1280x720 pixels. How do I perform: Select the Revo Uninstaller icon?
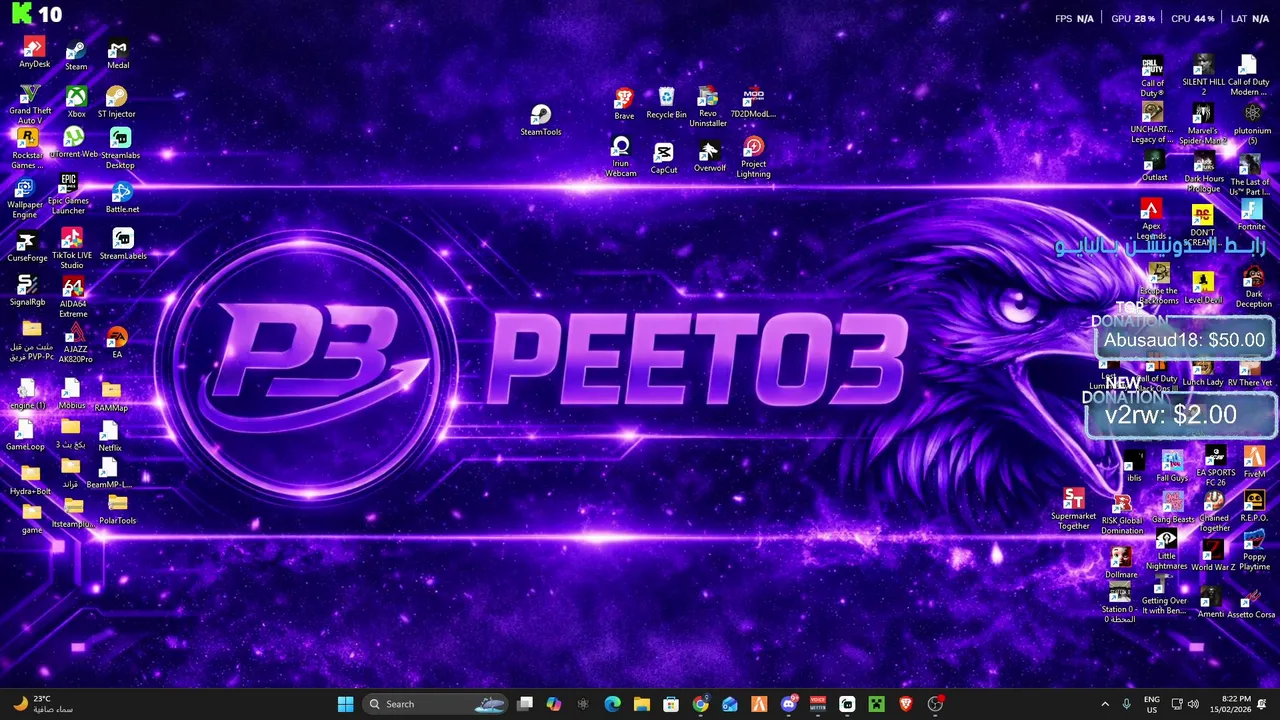pos(707,107)
